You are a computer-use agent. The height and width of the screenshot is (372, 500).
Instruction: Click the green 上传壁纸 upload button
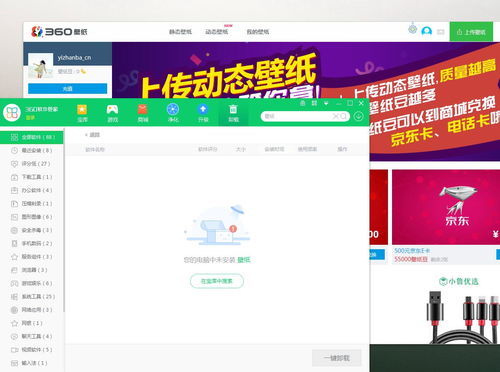471,32
